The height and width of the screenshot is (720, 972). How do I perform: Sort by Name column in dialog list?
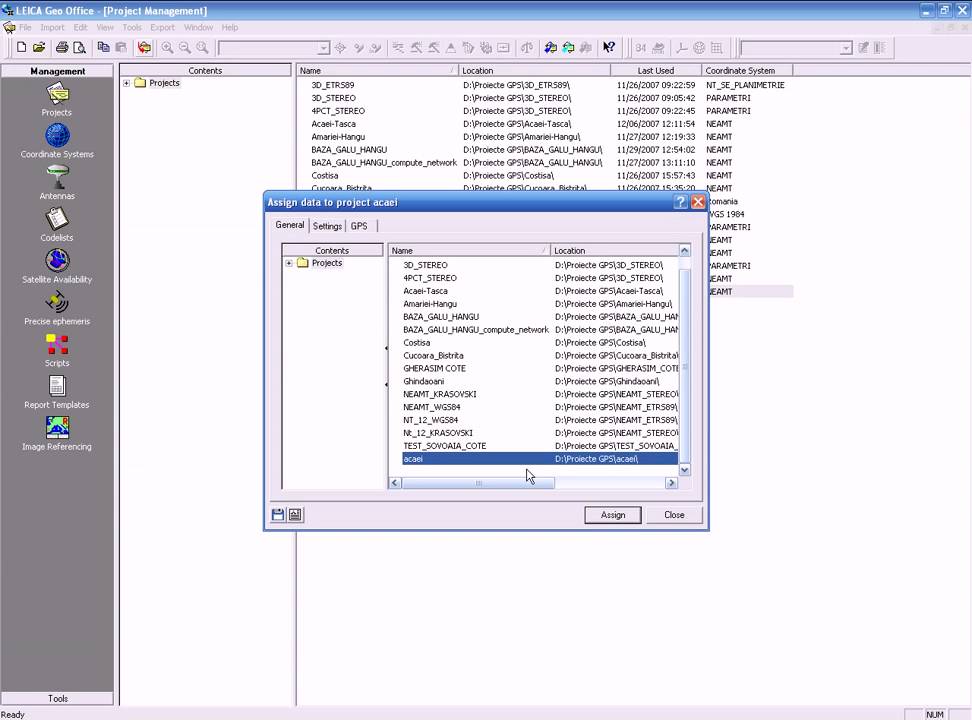[469, 251]
